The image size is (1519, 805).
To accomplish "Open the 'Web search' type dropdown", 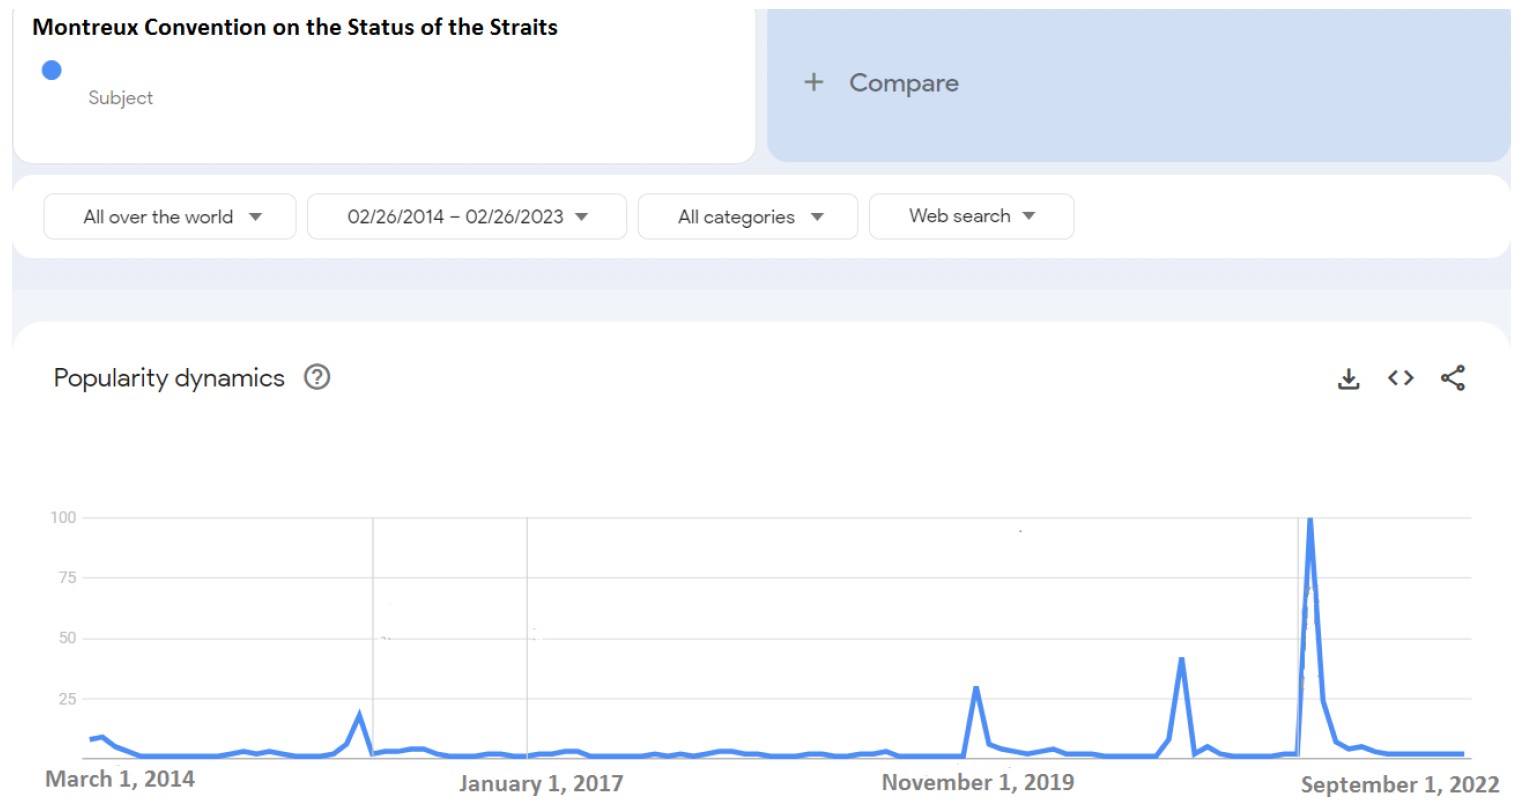I will 971,216.
